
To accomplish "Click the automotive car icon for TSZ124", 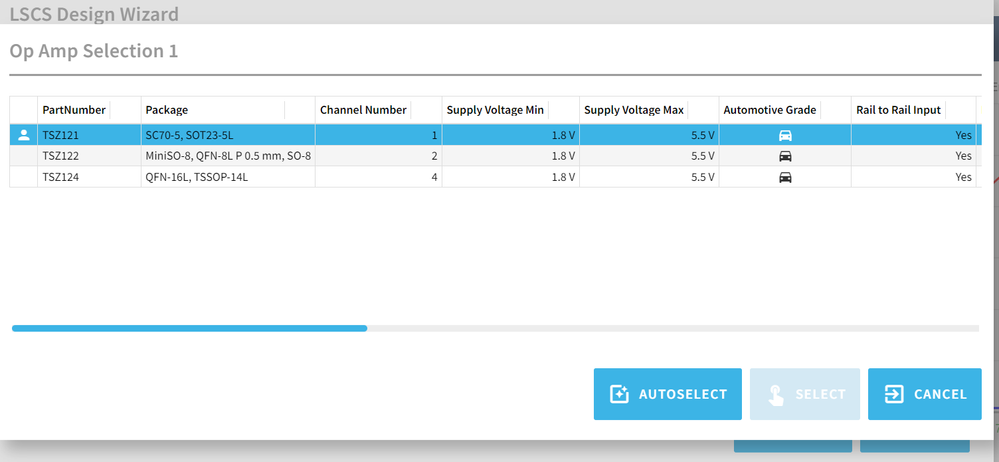I will click(786, 177).
